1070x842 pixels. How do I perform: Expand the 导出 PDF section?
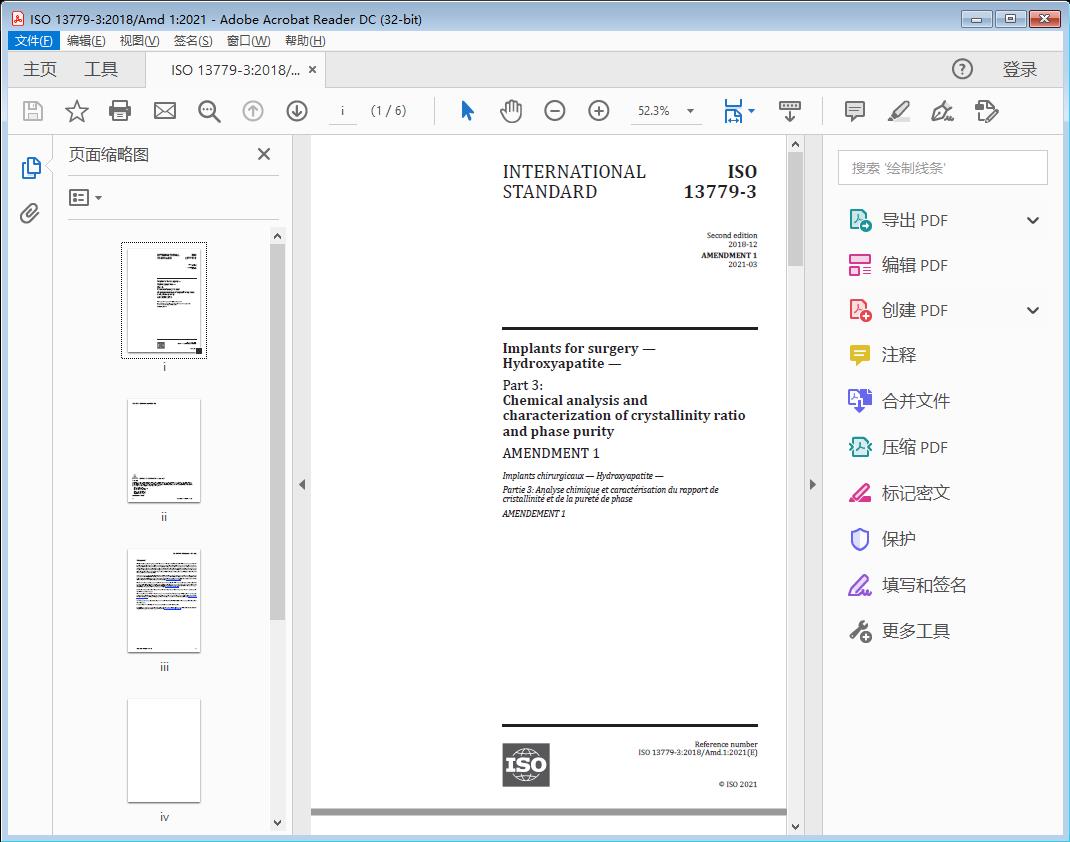[x=1033, y=221]
